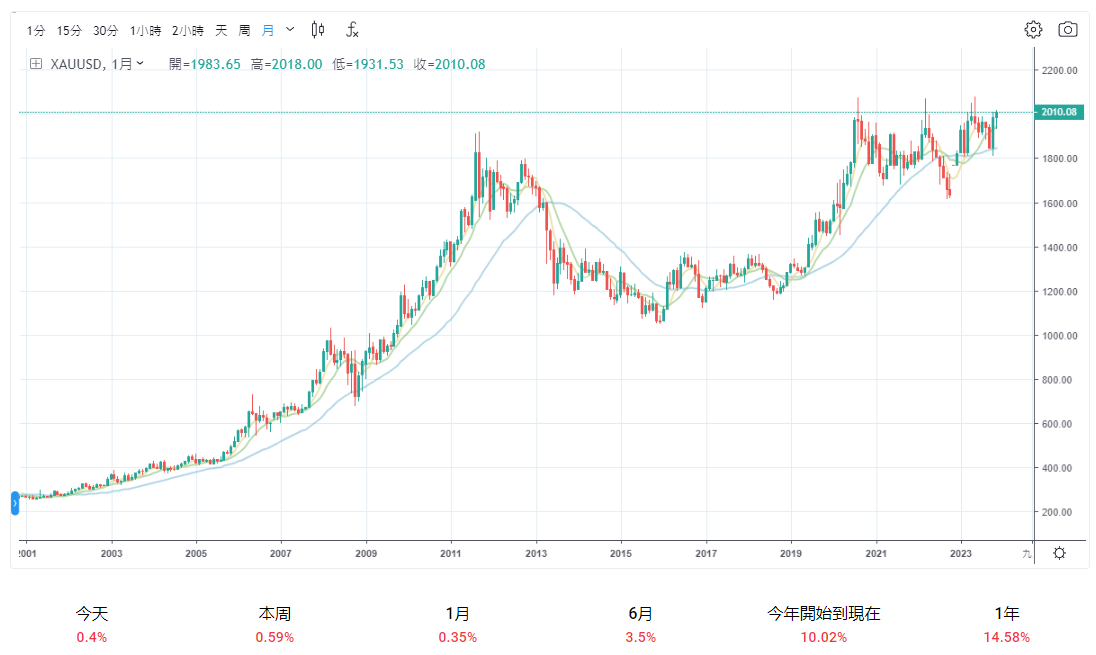Open the fx indicators menu
Image resolution: width=1096 pixels, height=655 pixels.
click(352, 30)
